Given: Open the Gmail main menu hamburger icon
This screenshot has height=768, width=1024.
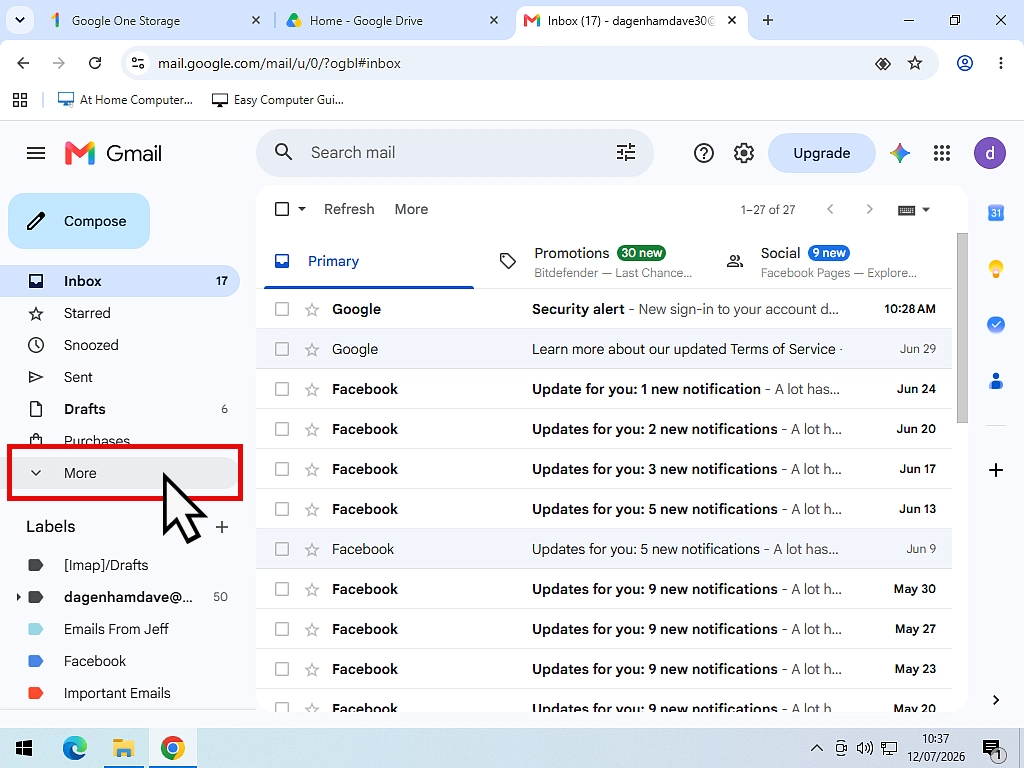Looking at the screenshot, I should click(x=36, y=153).
